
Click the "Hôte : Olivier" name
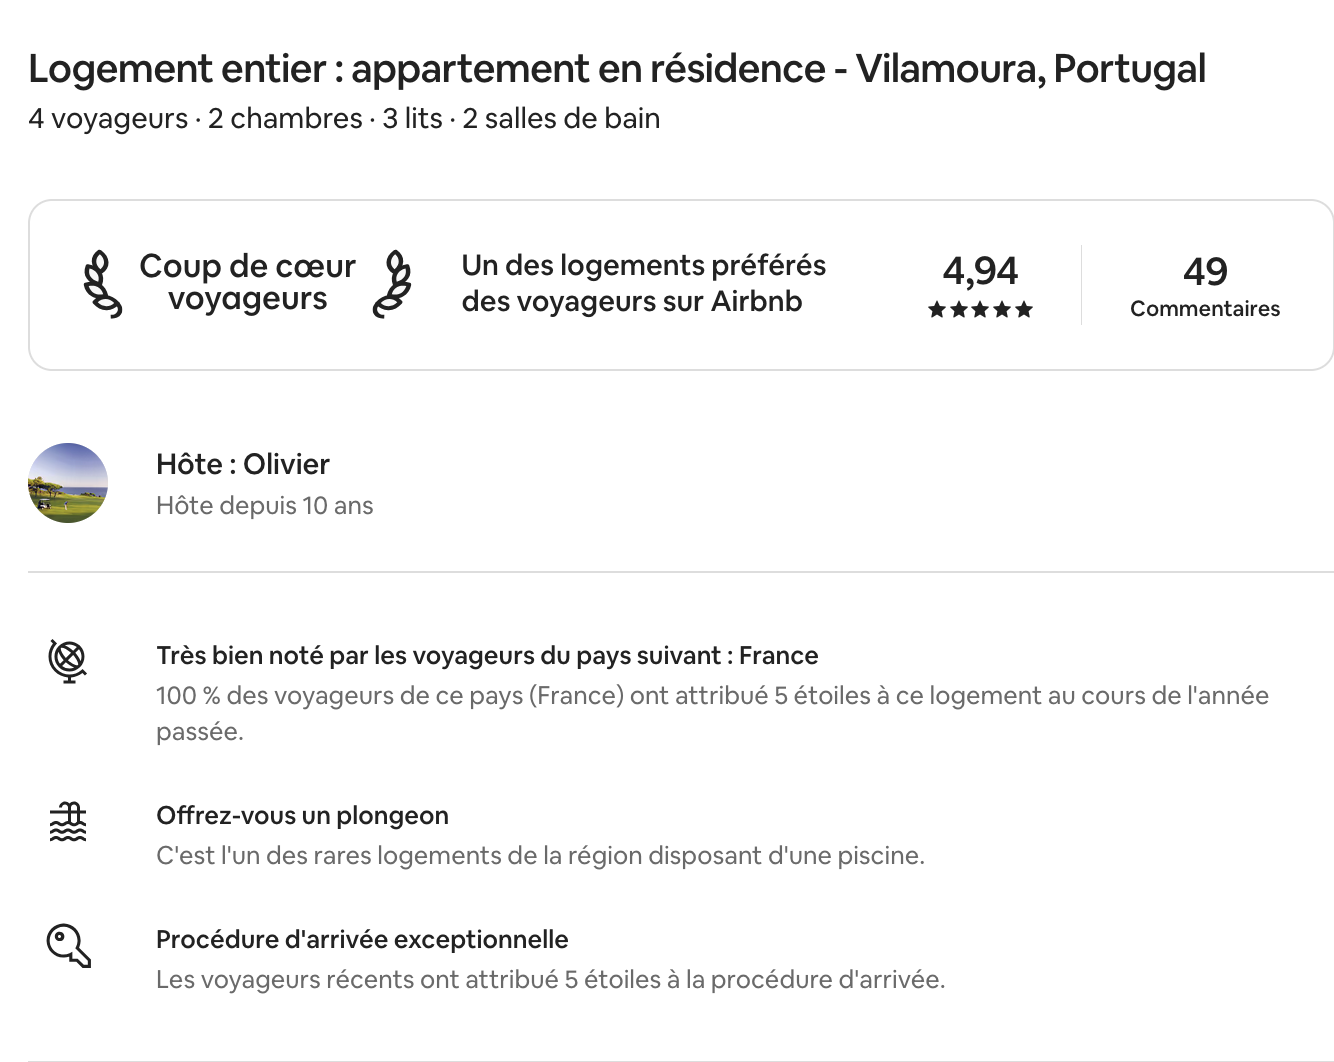(x=243, y=464)
